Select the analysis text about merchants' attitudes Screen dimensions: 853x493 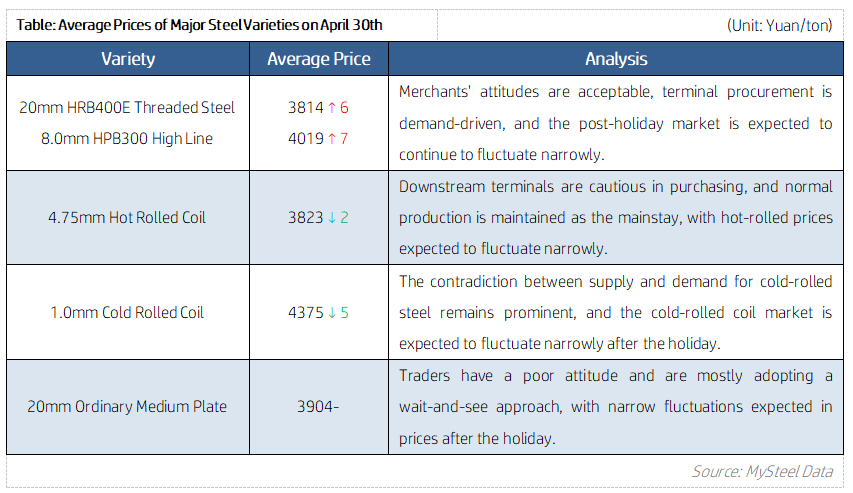point(615,123)
